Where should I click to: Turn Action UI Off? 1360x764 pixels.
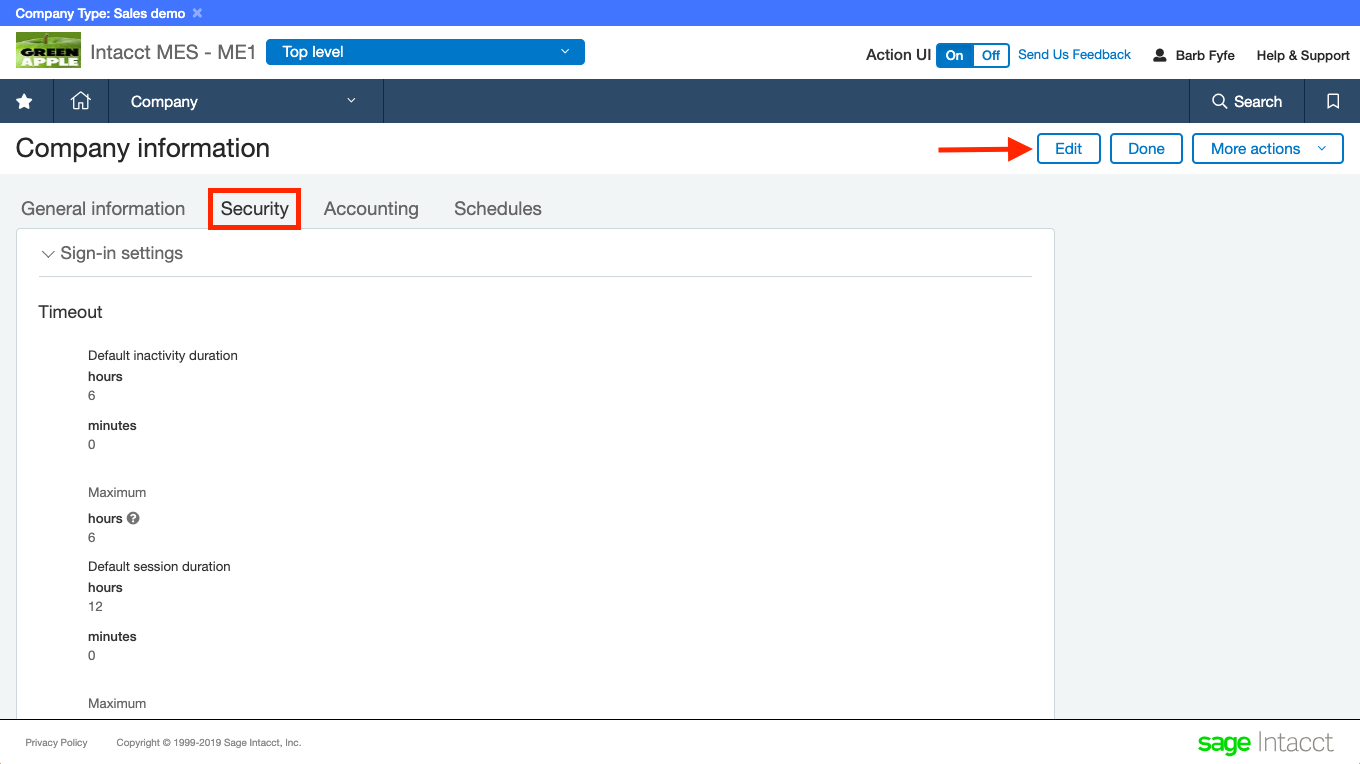(991, 55)
